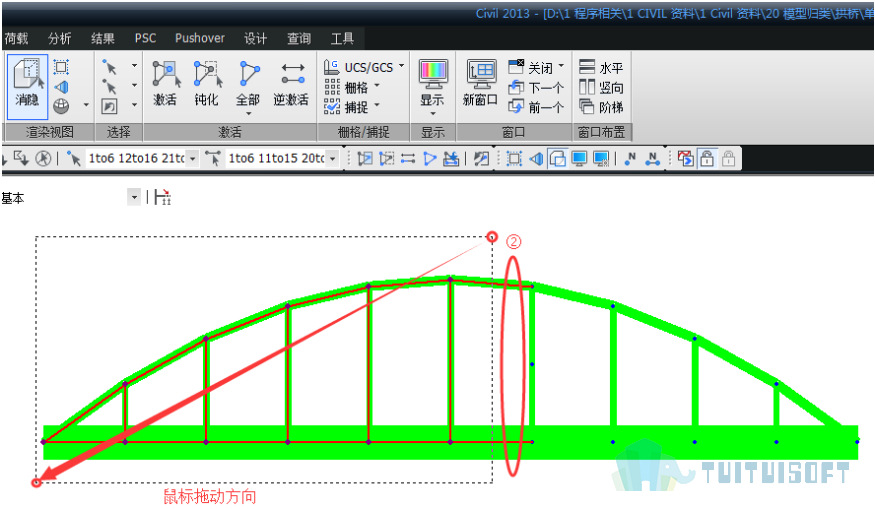Toggle the 捕捉 snap checkbox icon

pos(331,106)
